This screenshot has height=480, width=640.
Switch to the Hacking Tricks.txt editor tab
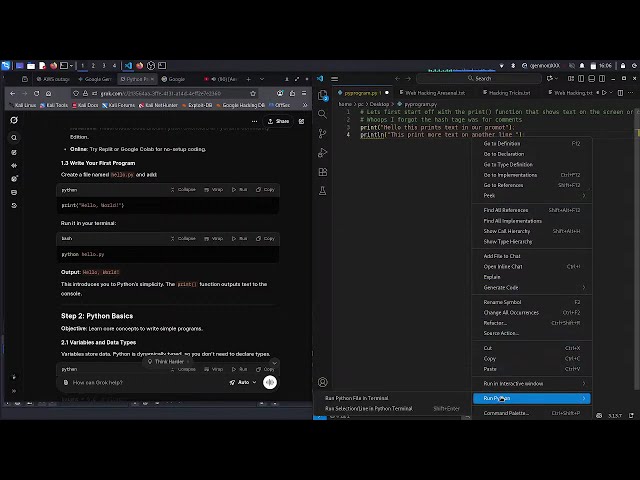coord(506,93)
